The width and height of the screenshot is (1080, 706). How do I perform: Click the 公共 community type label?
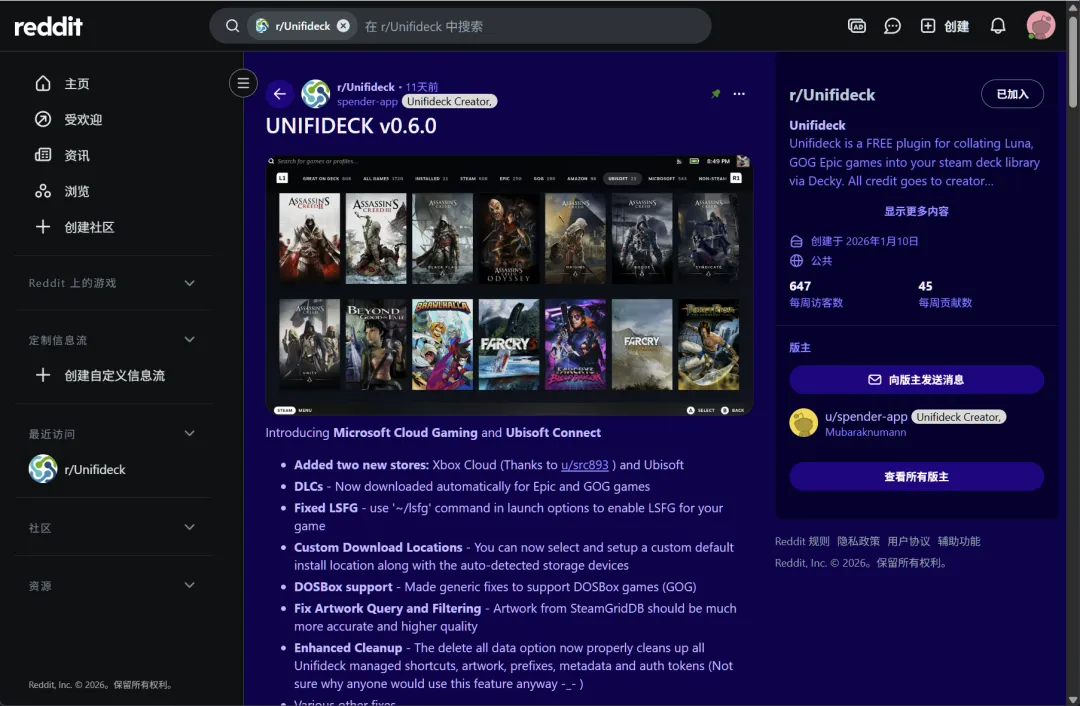coord(821,261)
